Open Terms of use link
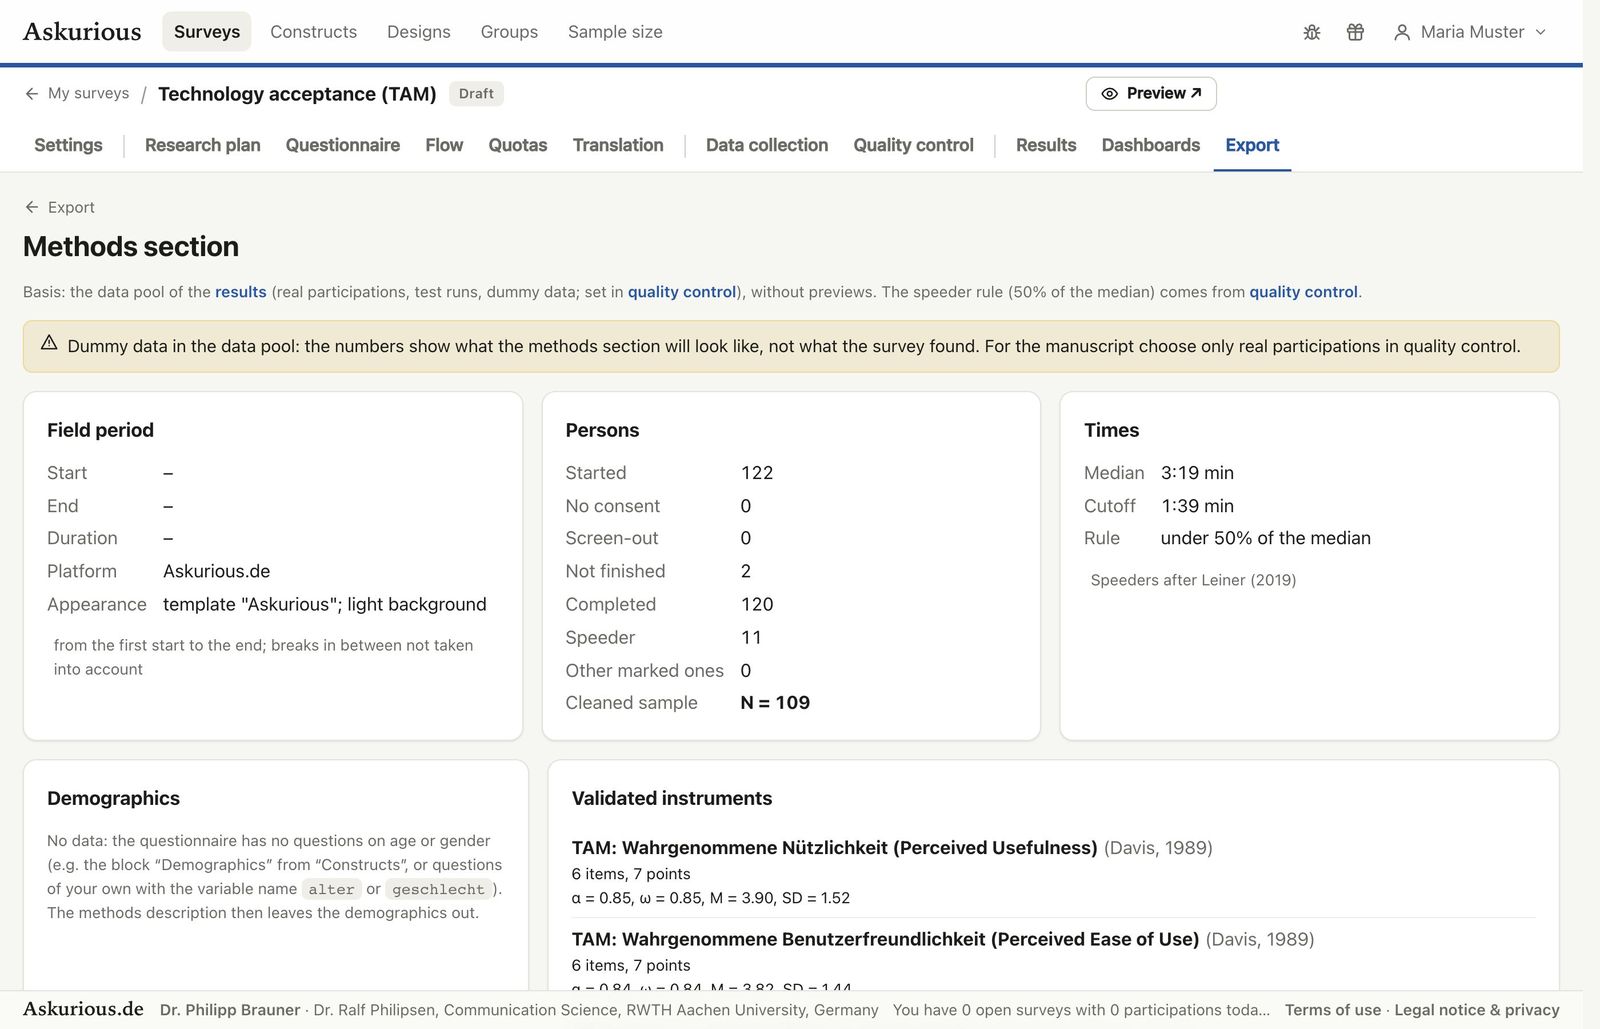1600x1029 pixels. pyautogui.click(x=1333, y=1010)
